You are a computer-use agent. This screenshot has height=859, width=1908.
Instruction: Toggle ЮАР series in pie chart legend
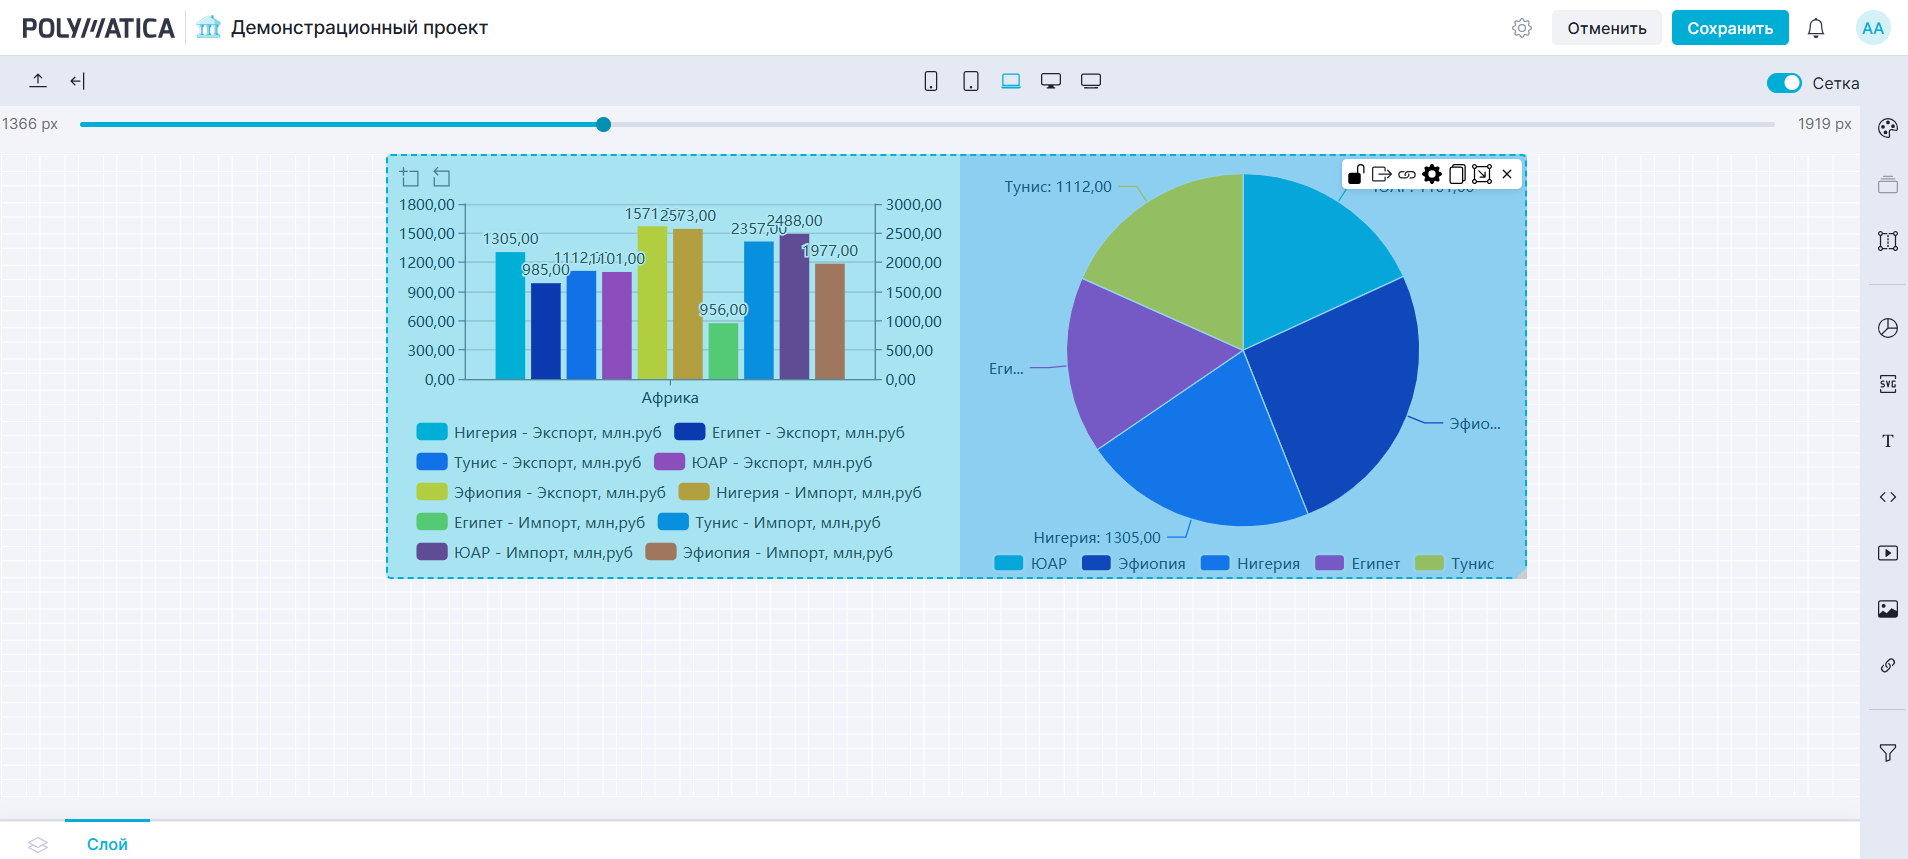click(1031, 563)
